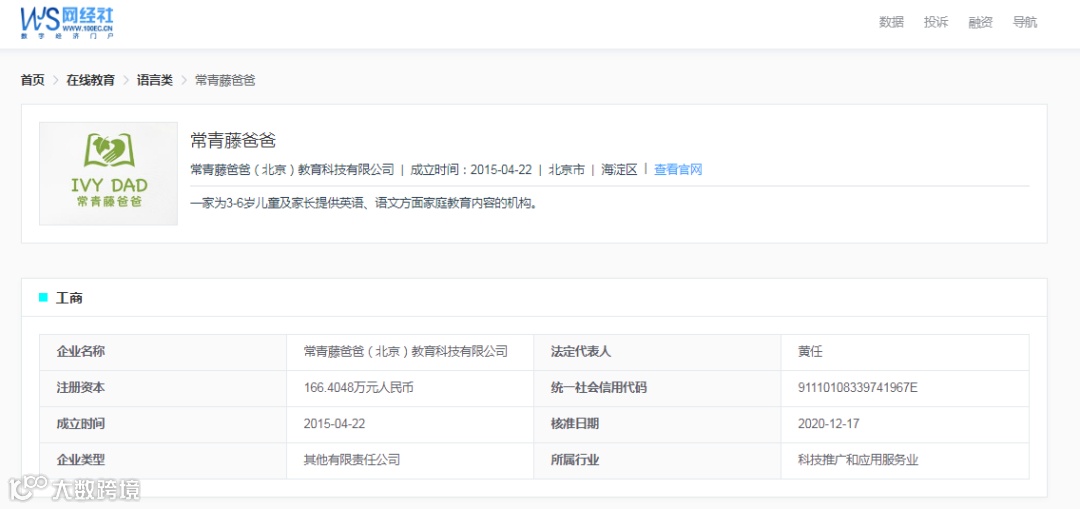
Task: Select the 常青藤爸爸 breadcrumb item
Action: tap(225, 80)
